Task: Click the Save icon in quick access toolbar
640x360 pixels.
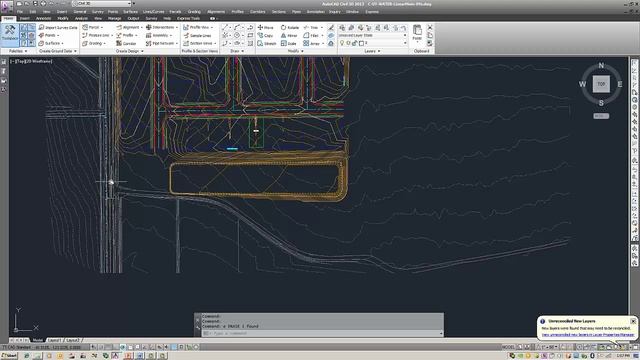Action: point(35,4)
